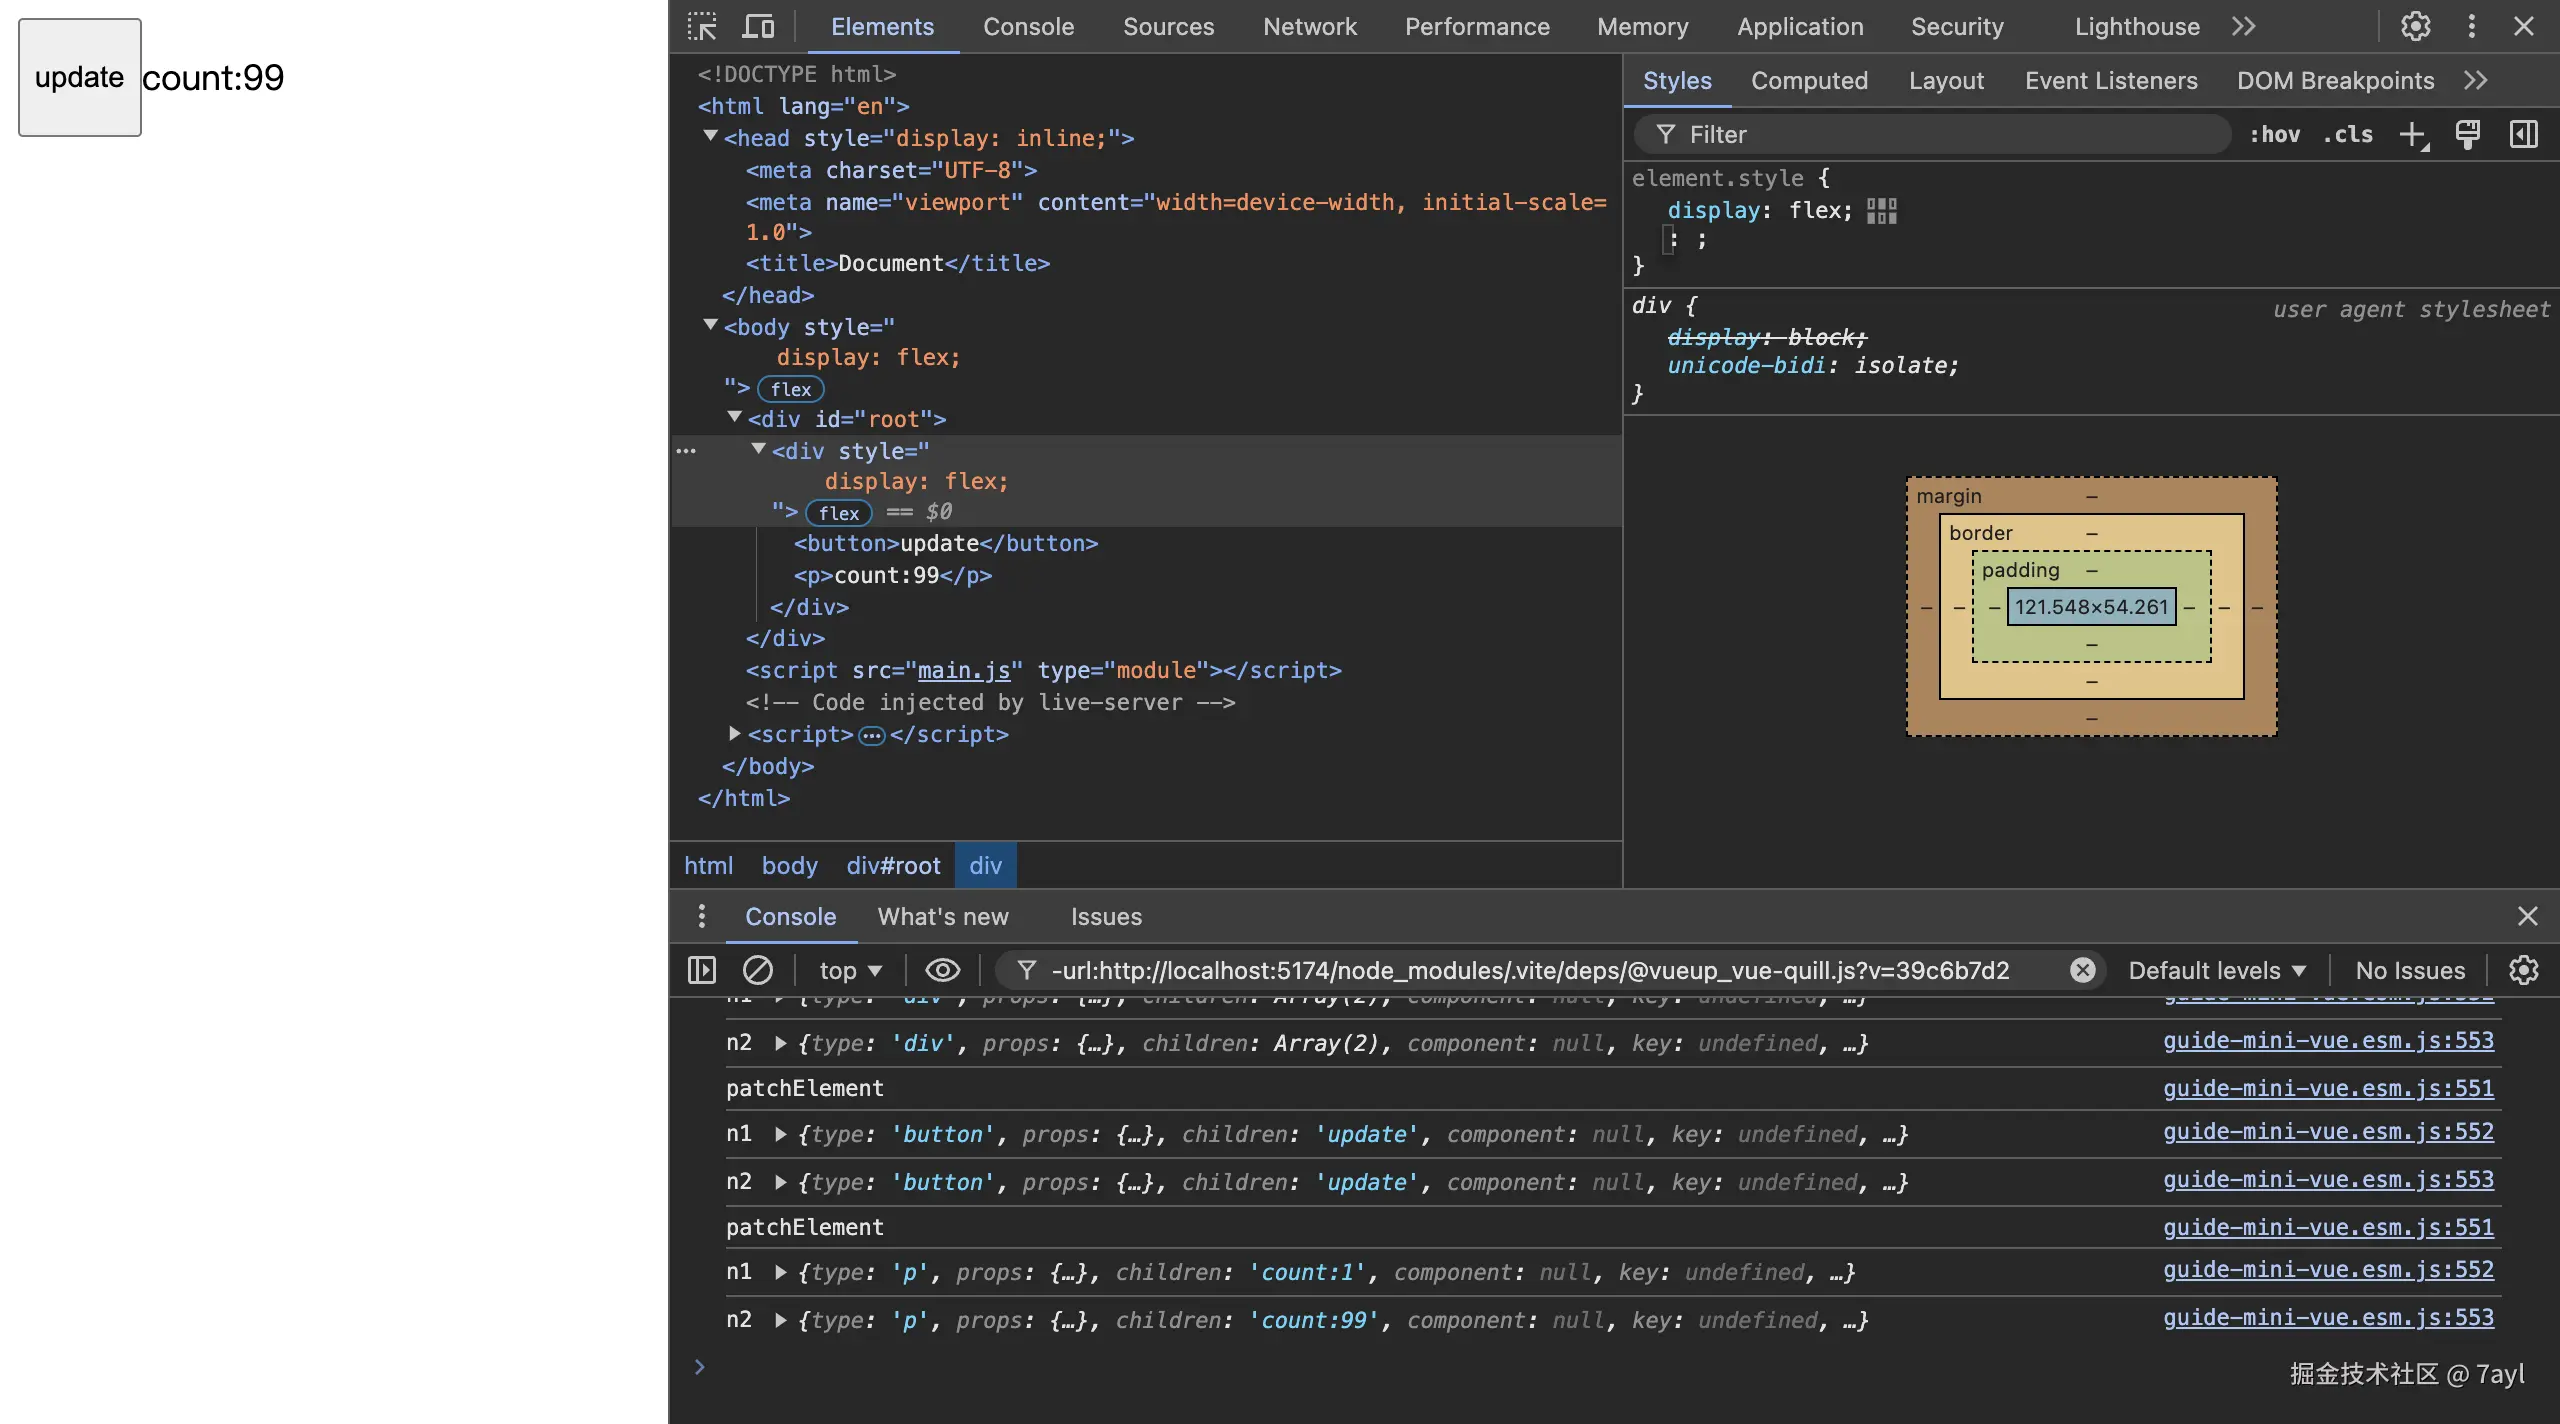The image size is (2560, 1424).
Task: Toggle the device toolbar icon
Action: pos(758,27)
